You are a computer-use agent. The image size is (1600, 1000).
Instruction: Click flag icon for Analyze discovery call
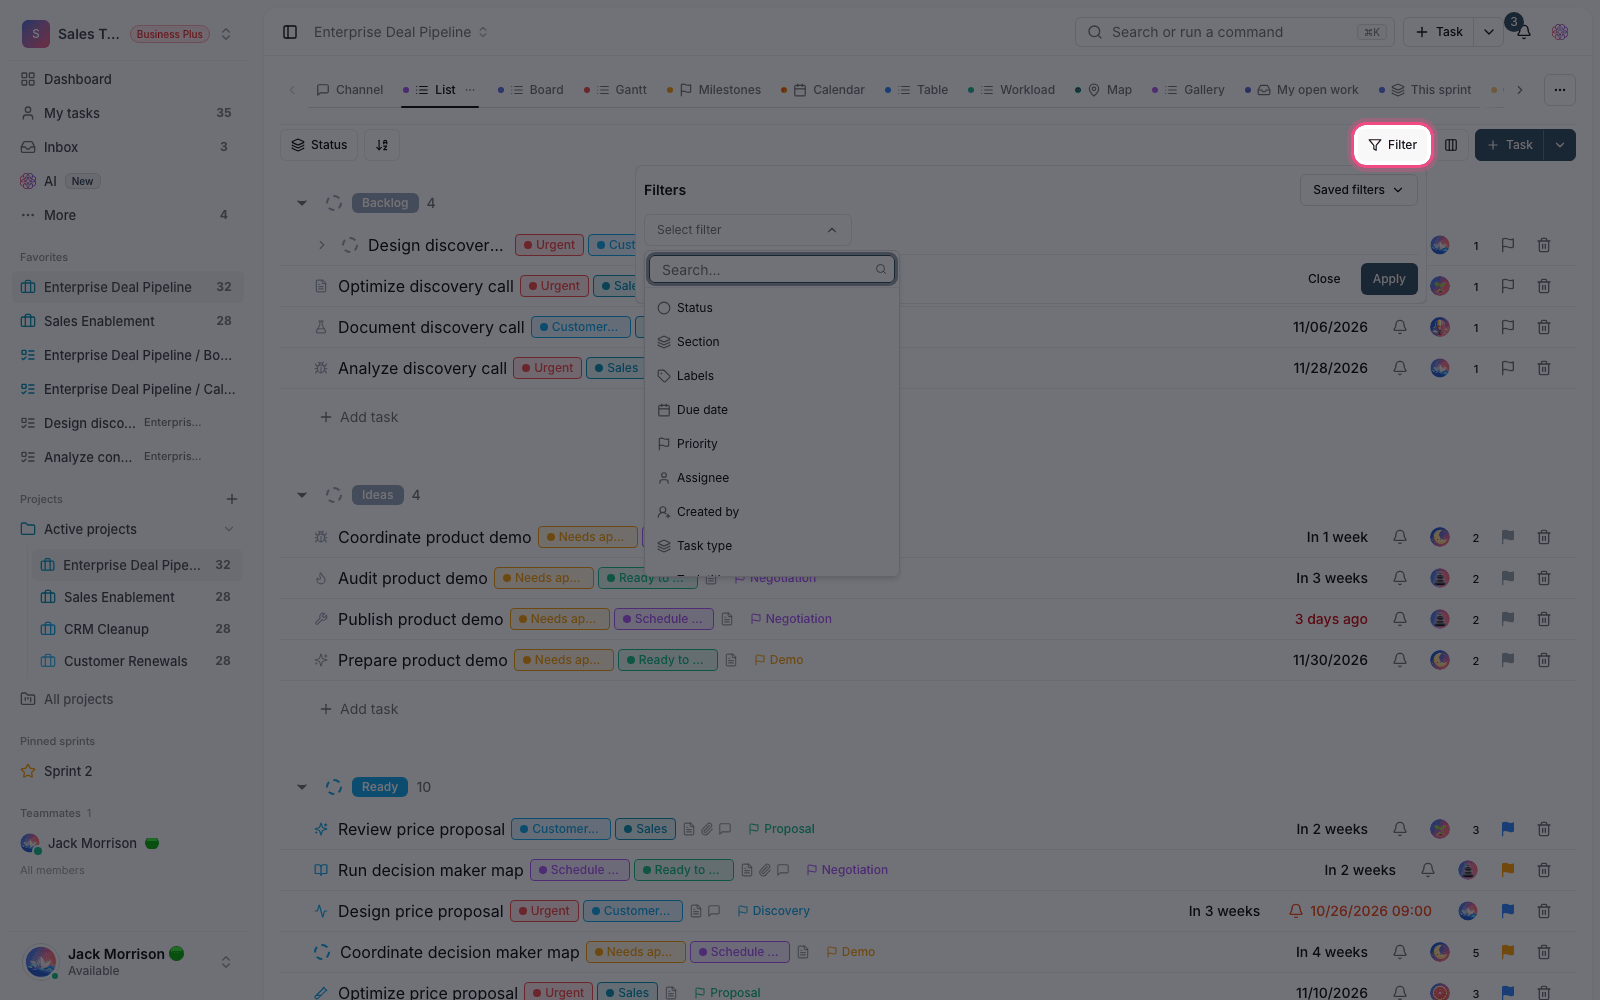tap(1508, 368)
